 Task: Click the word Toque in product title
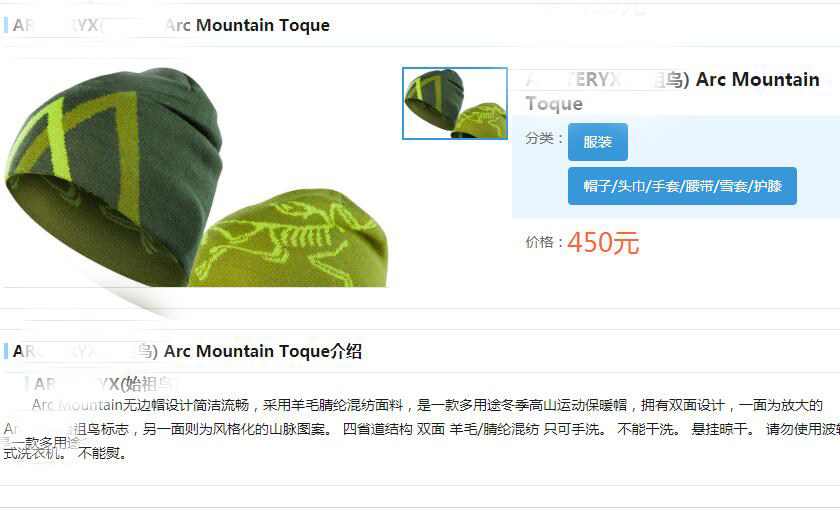tap(554, 103)
